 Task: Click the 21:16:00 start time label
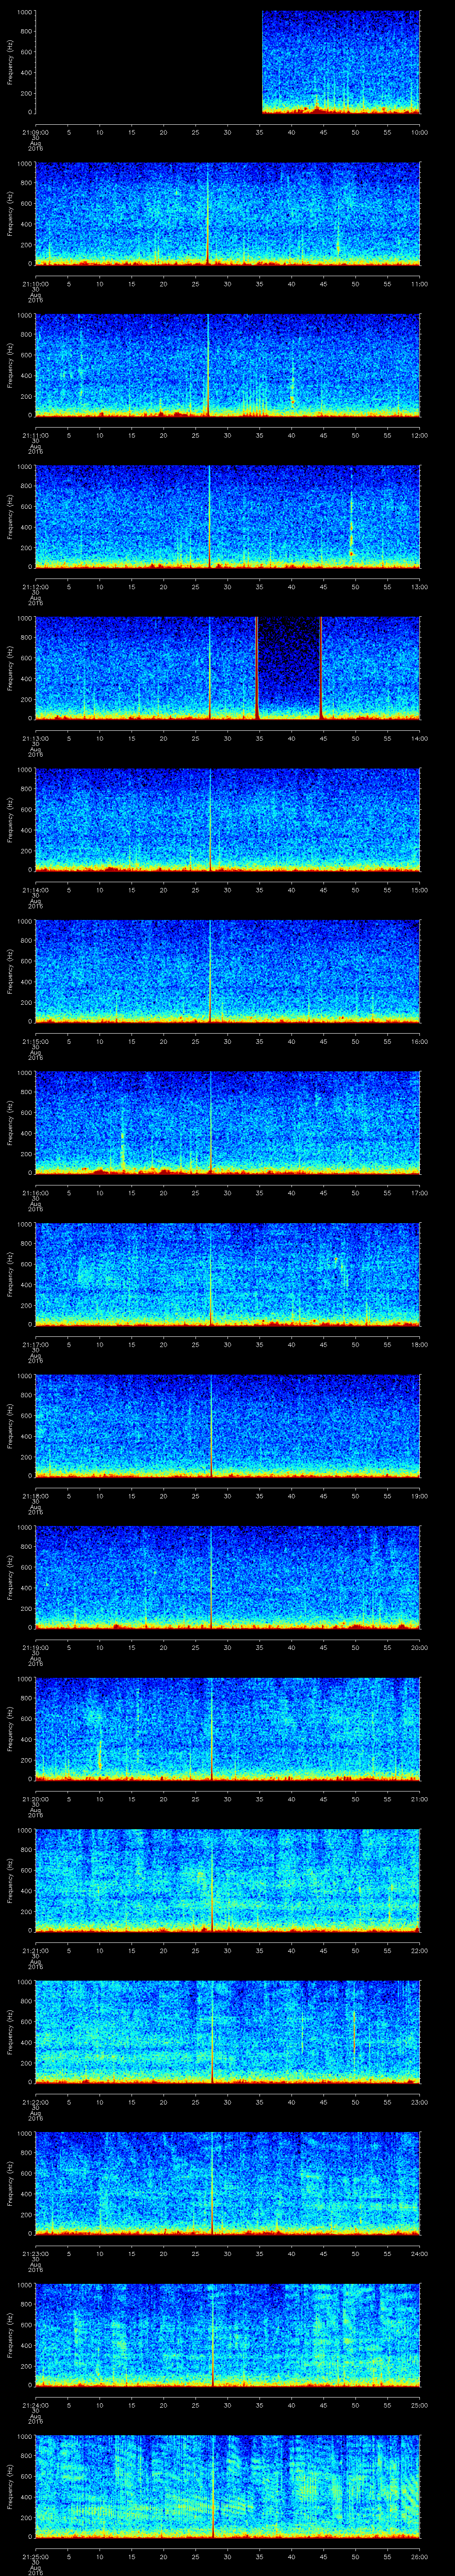[x=35, y=1193]
